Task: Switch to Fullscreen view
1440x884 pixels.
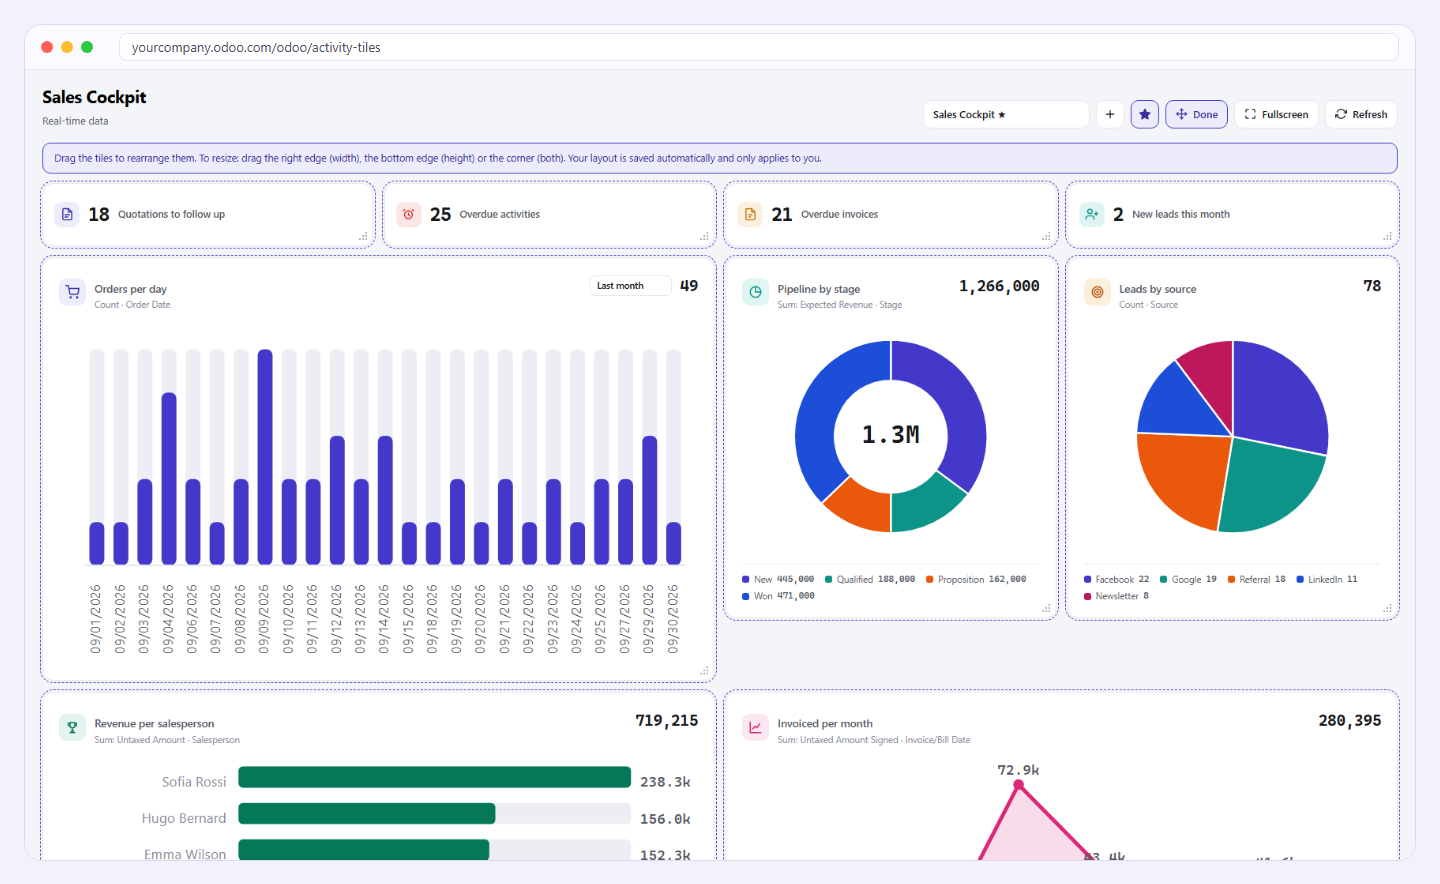Action: tap(1277, 114)
